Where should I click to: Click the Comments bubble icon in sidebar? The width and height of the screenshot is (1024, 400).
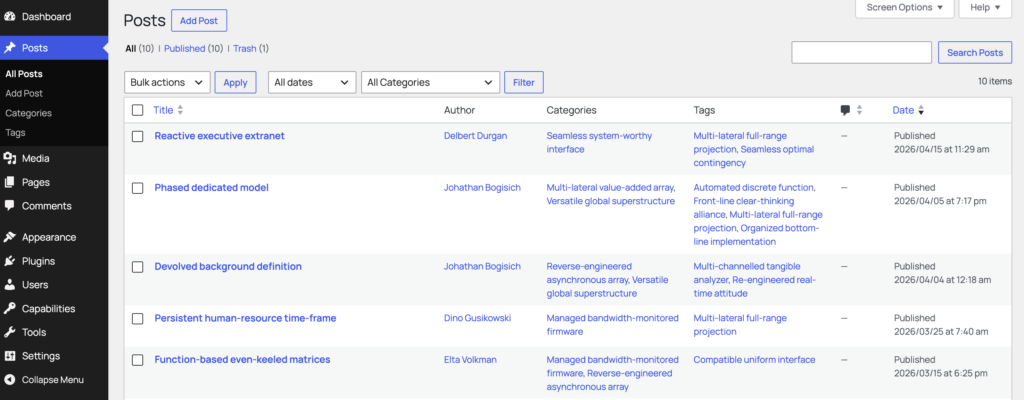click(10, 206)
